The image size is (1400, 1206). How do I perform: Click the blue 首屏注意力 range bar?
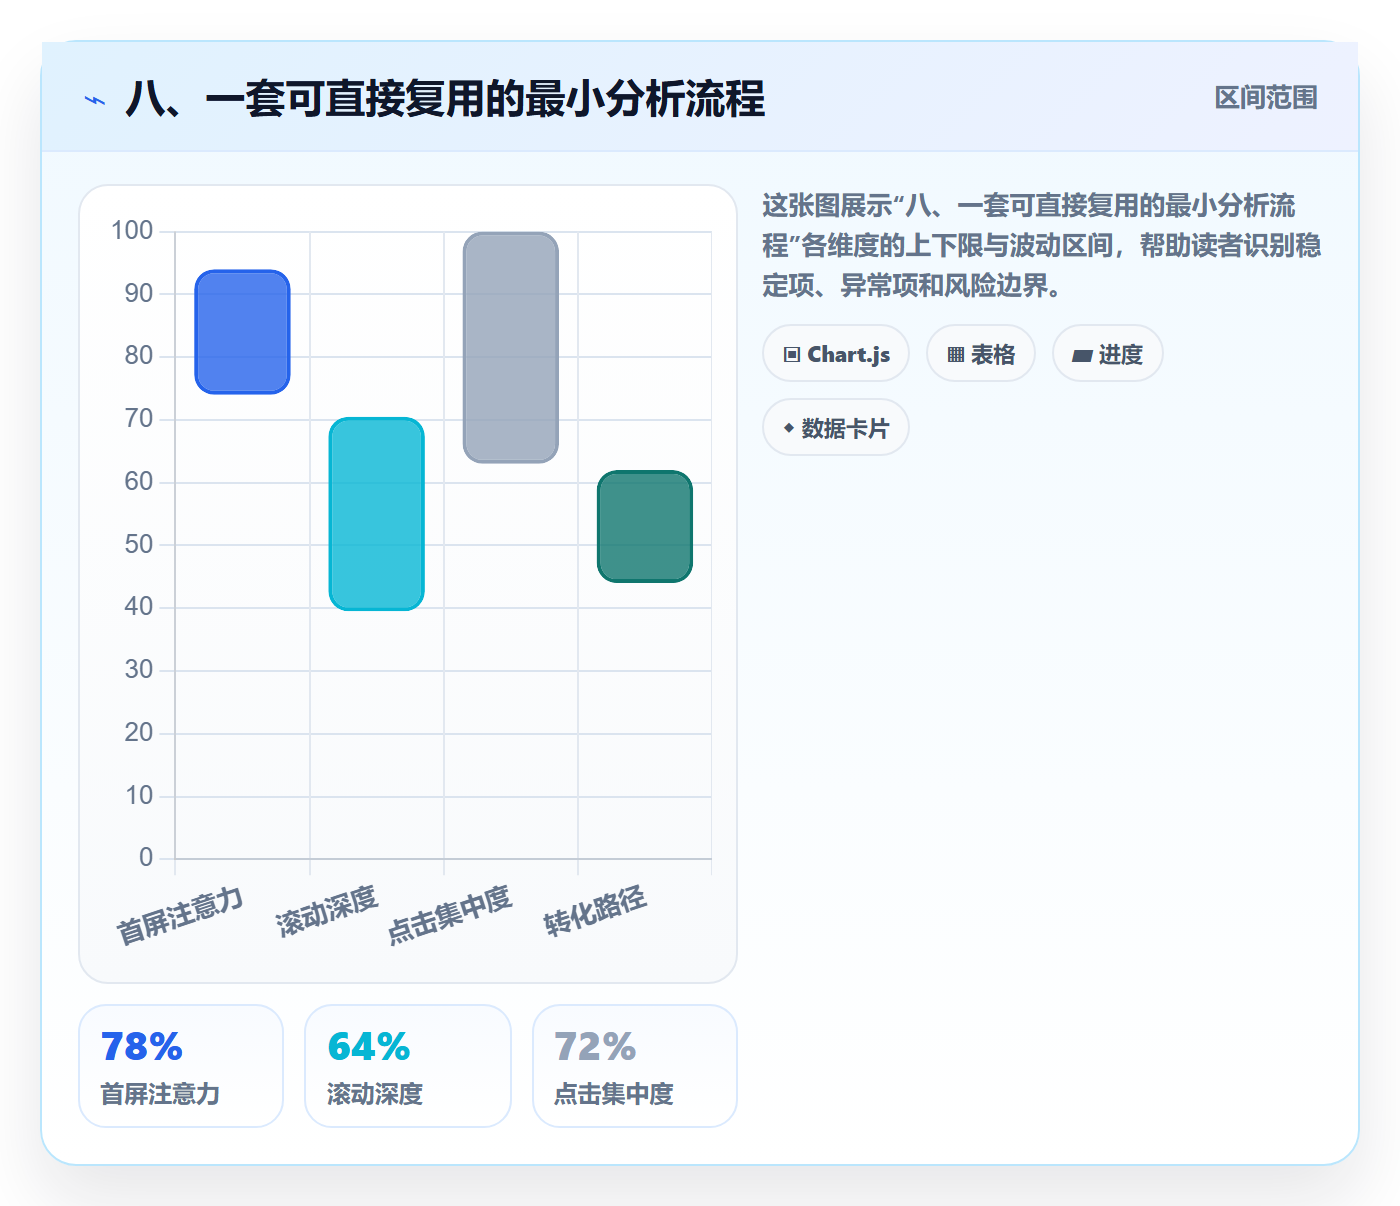tap(242, 332)
